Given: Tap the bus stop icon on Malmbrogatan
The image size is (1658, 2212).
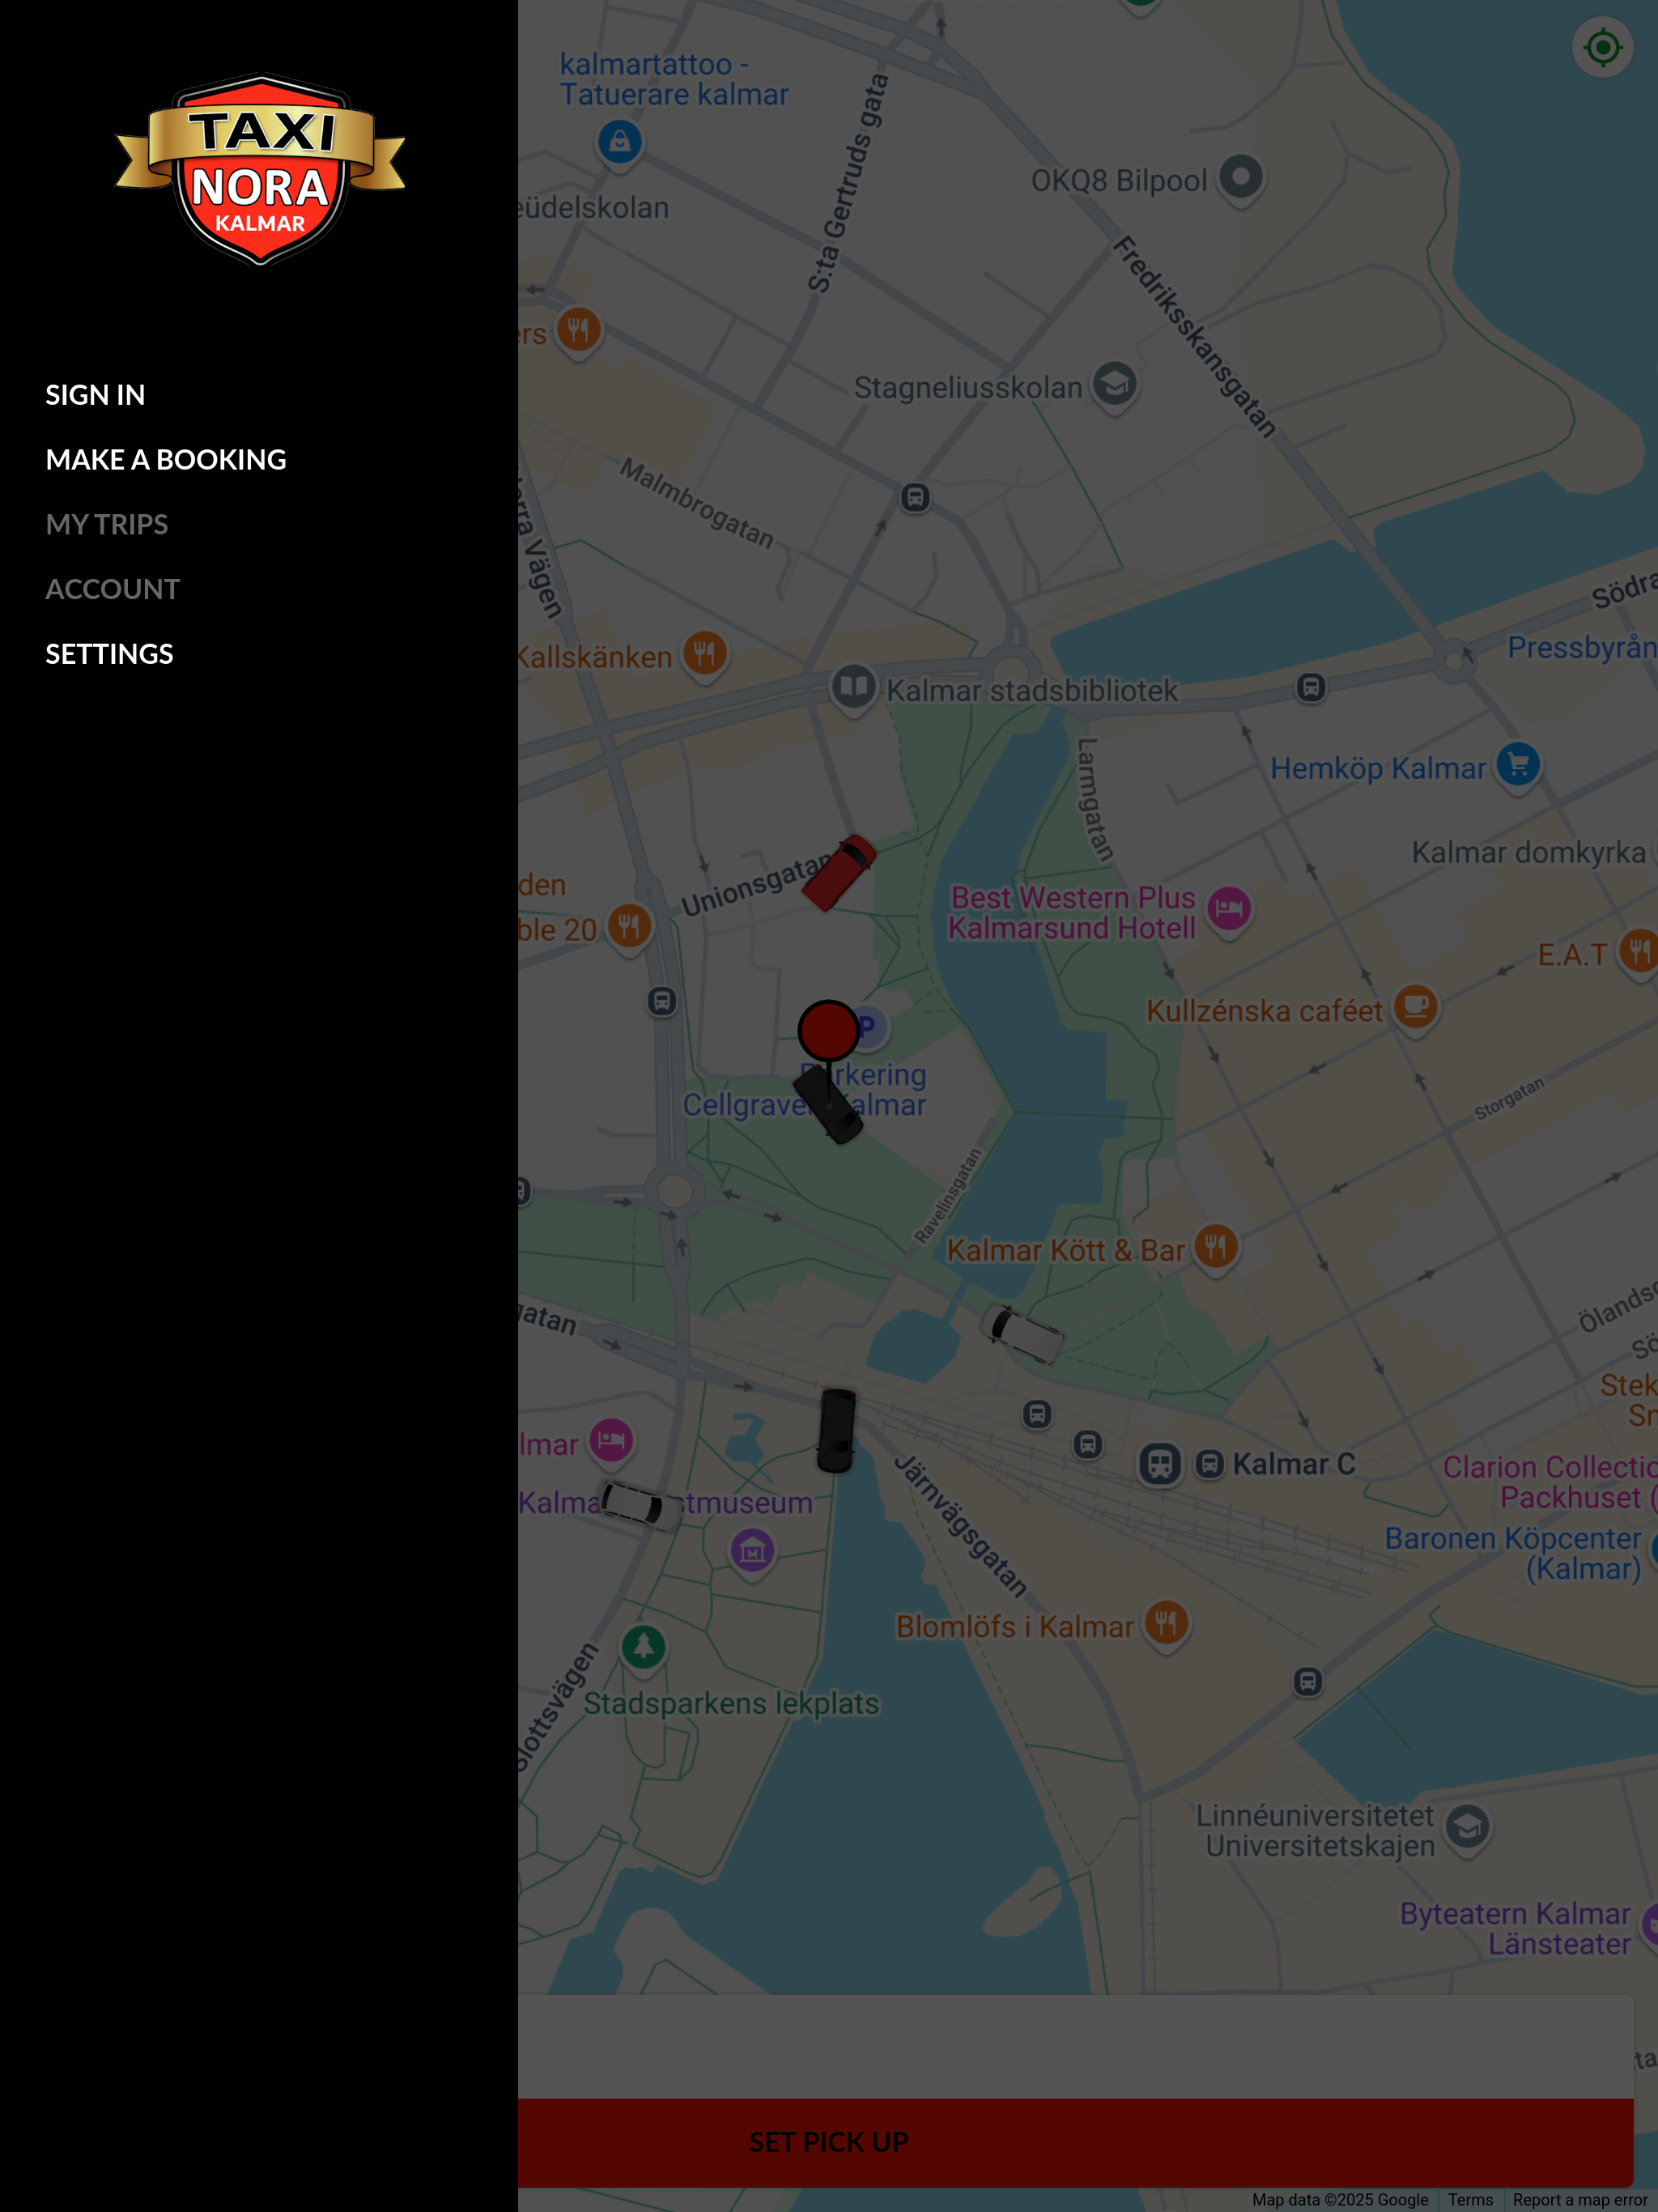Looking at the screenshot, I should coord(915,497).
